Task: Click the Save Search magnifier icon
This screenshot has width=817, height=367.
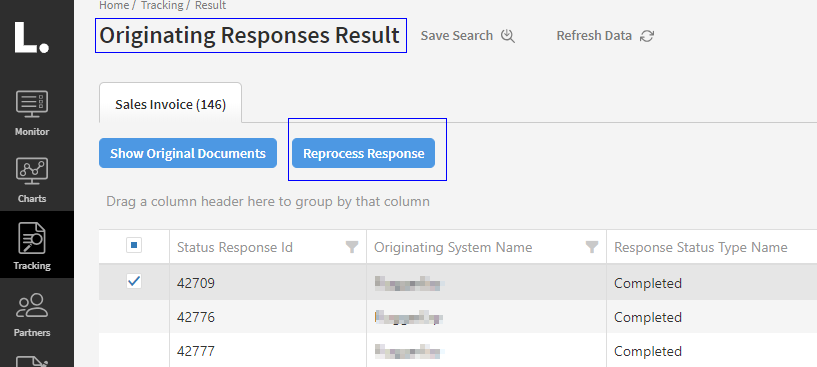Action: [508, 36]
